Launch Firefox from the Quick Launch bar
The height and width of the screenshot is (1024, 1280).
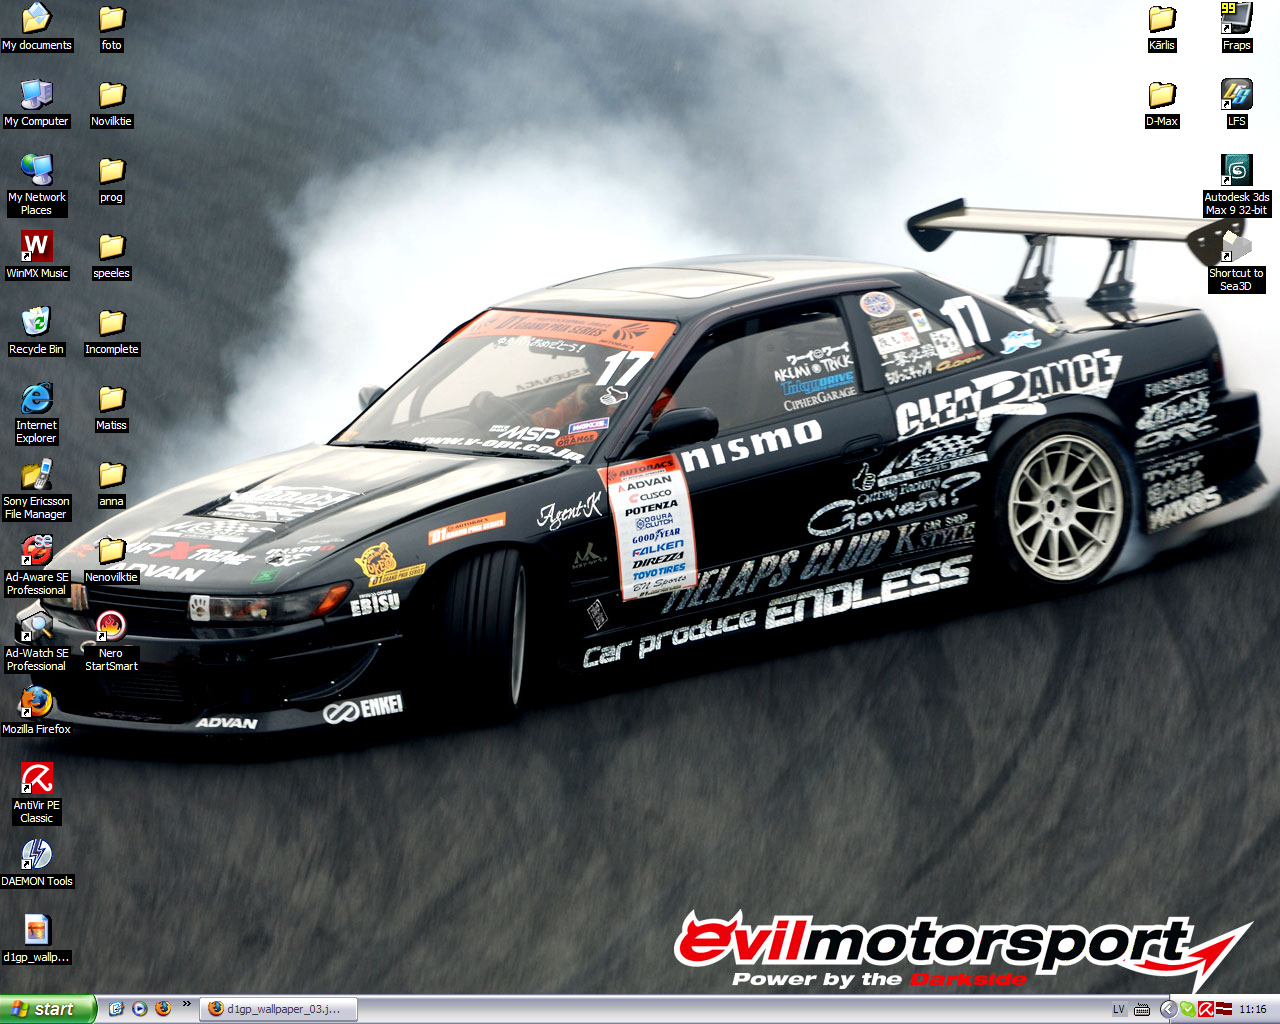pyautogui.click(x=163, y=1009)
